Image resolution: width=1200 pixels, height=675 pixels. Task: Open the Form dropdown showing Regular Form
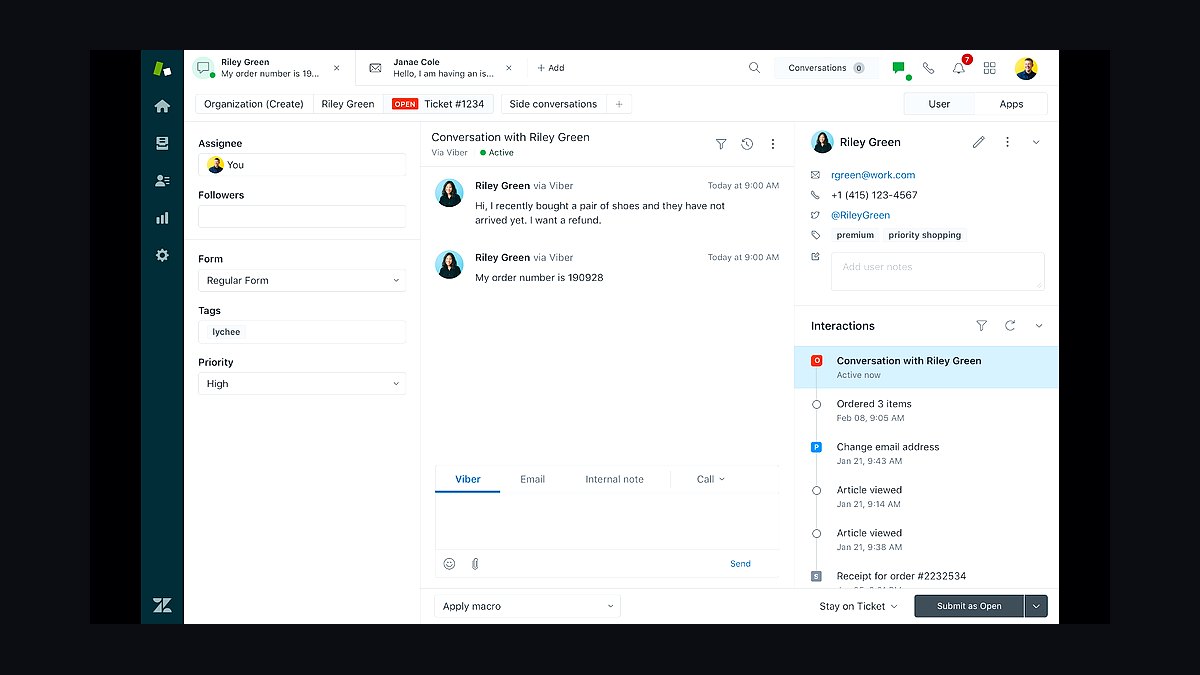(x=302, y=280)
